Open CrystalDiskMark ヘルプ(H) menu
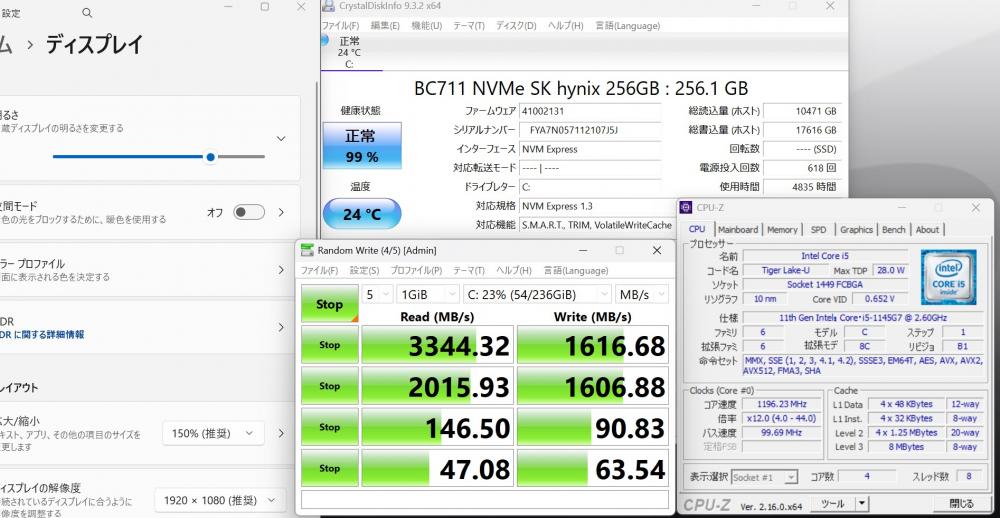The height and width of the screenshot is (518, 1000). [x=513, y=270]
